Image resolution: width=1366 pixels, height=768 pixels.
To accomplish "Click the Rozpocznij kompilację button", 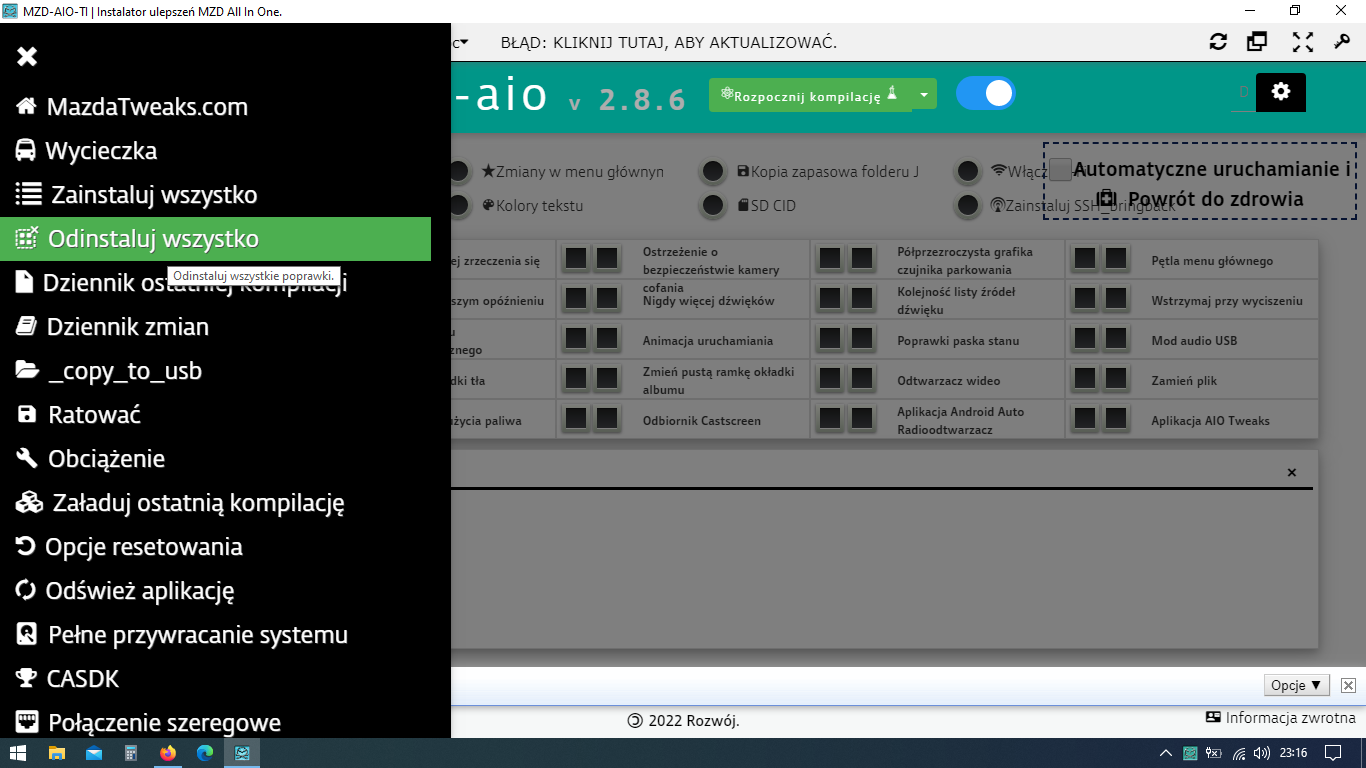I will click(x=809, y=95).
